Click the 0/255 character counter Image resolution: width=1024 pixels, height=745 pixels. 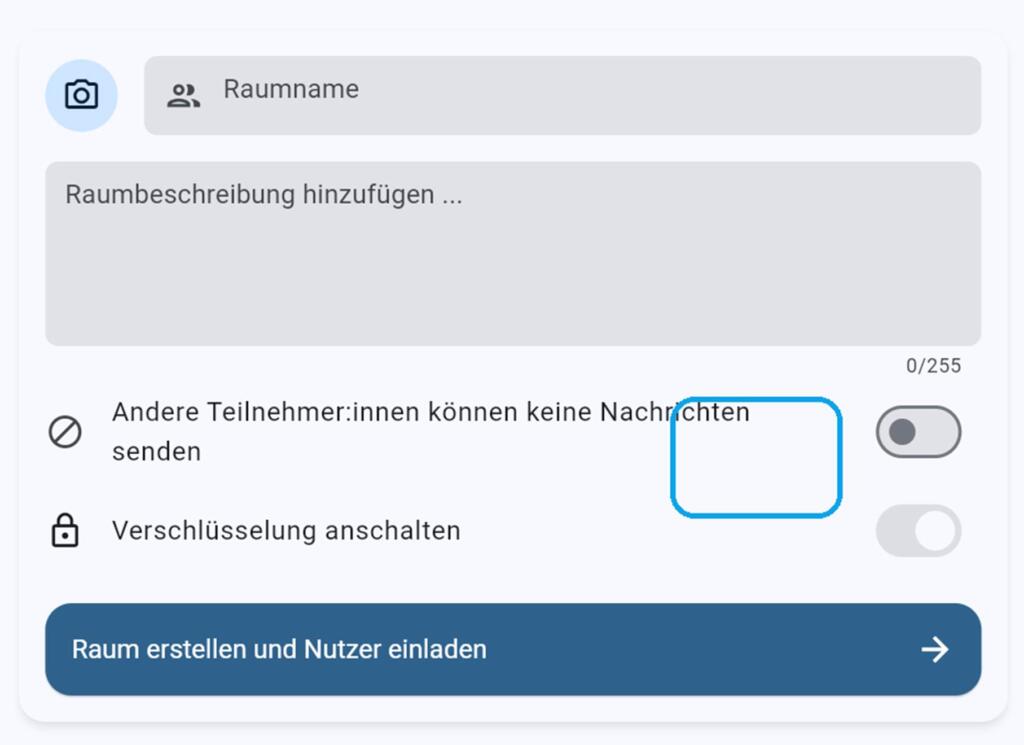(933, 366)
